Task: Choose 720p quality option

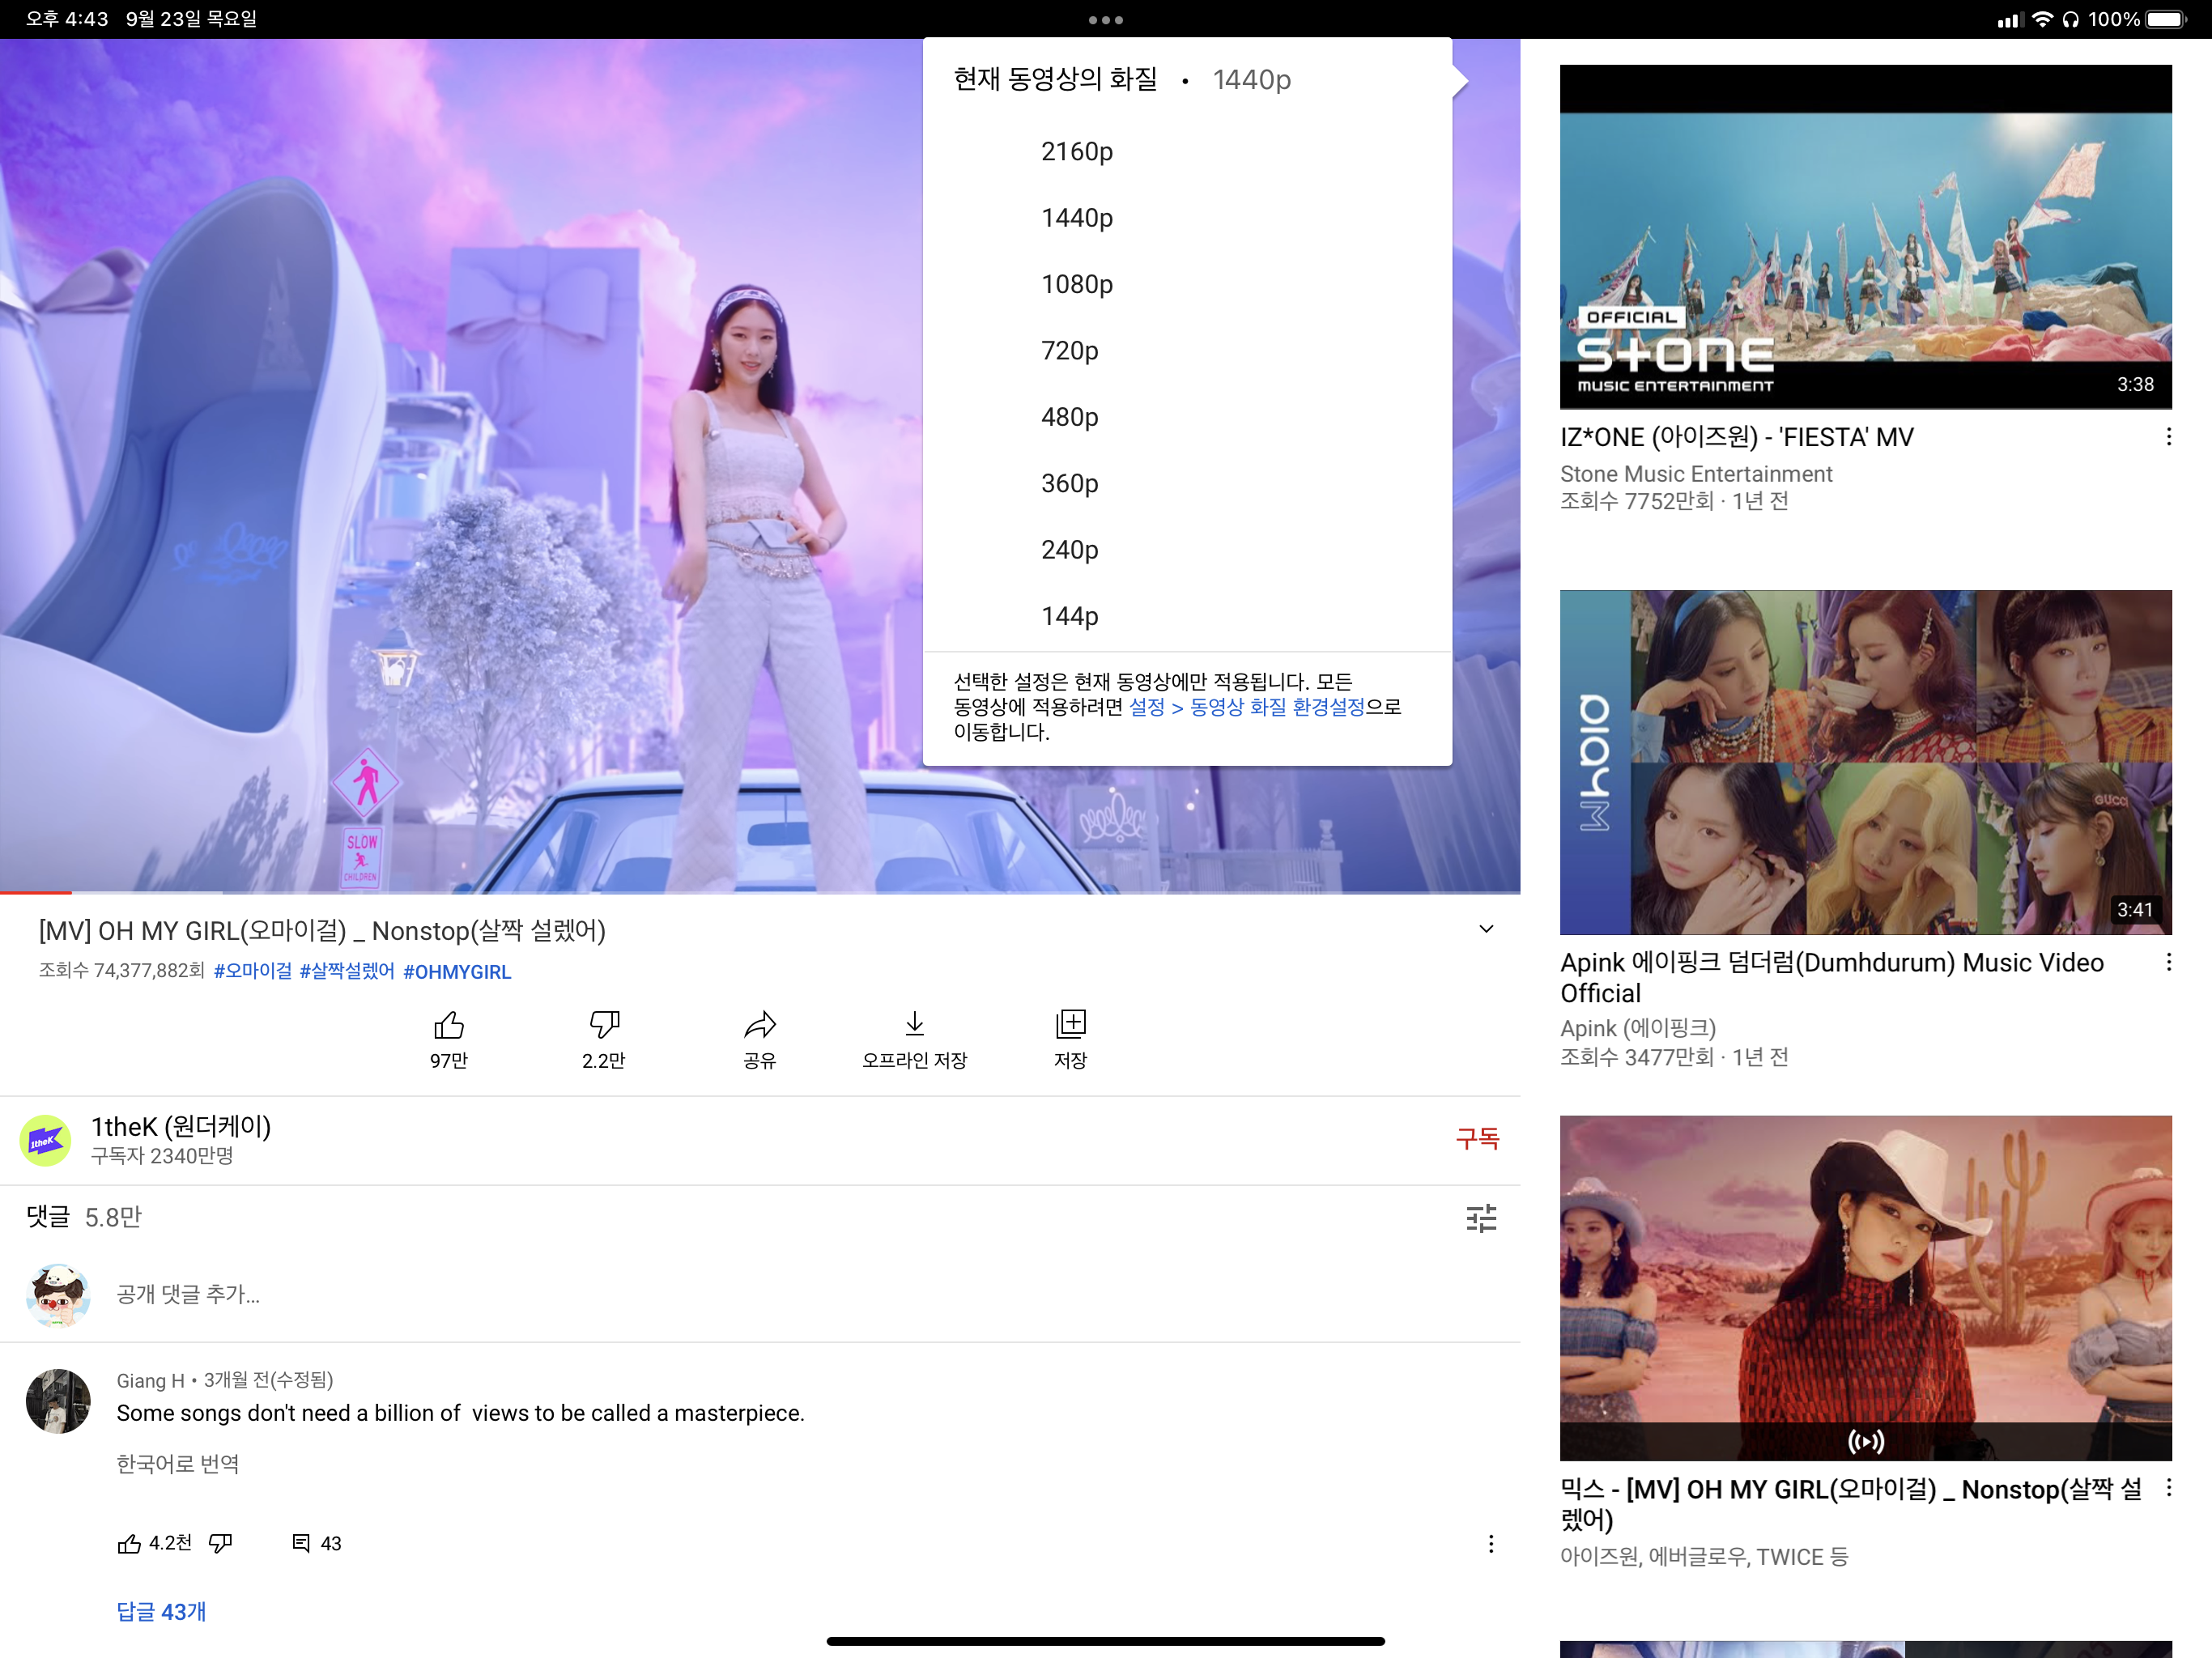Action: tap(1069, 351)
